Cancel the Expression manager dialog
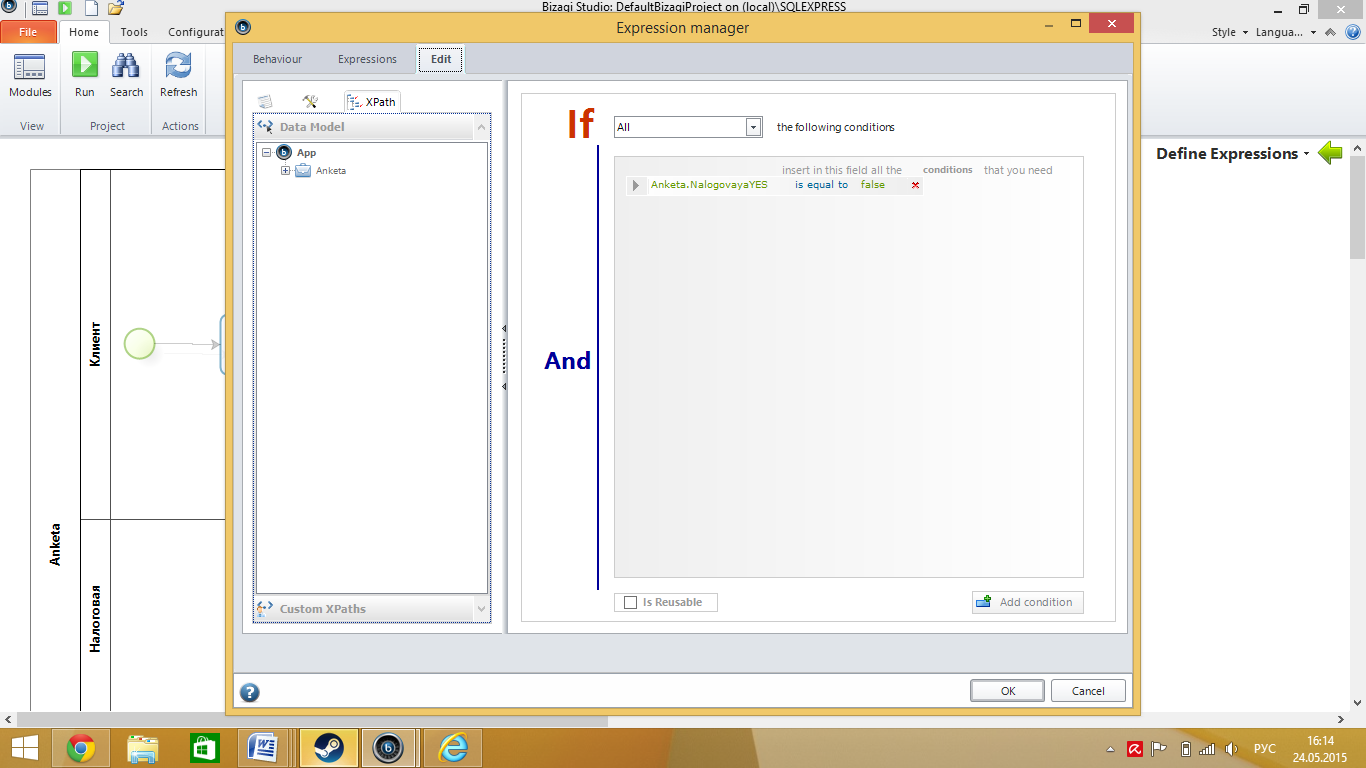 coord(1088,691)
